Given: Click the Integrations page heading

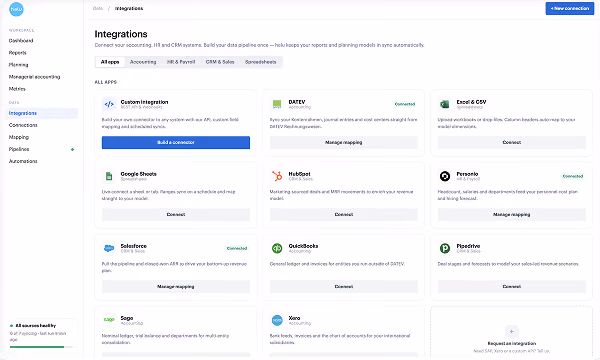Looking at the screenshot, I should tap(121, 34).
